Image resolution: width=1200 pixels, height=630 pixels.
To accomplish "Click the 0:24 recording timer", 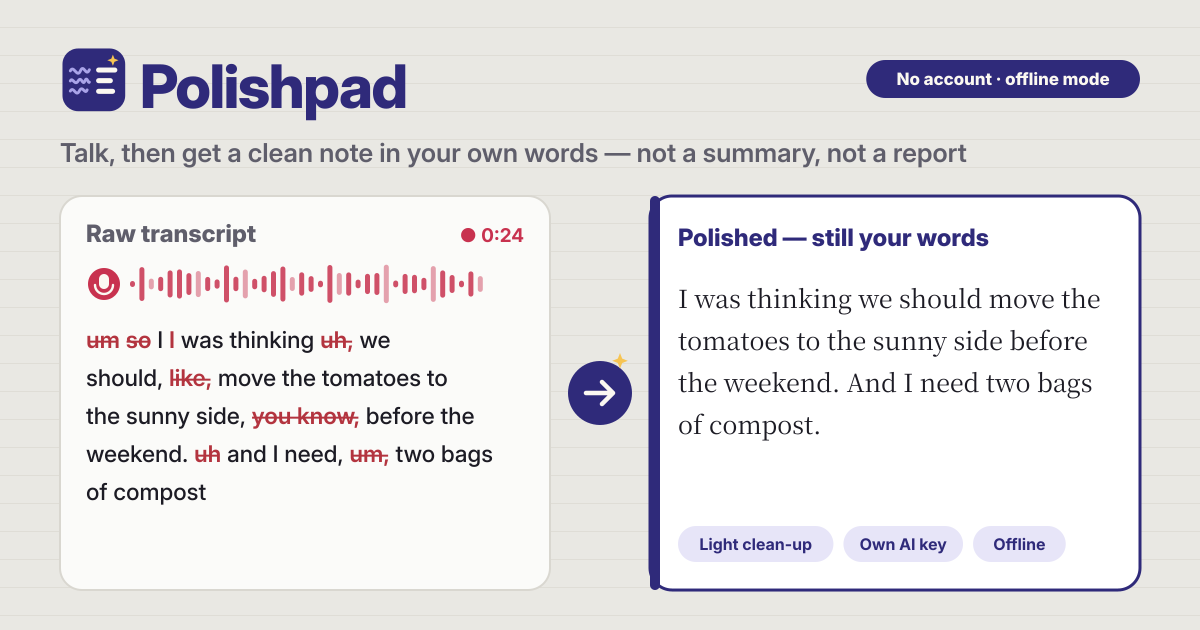I will (x=502, y=236).
